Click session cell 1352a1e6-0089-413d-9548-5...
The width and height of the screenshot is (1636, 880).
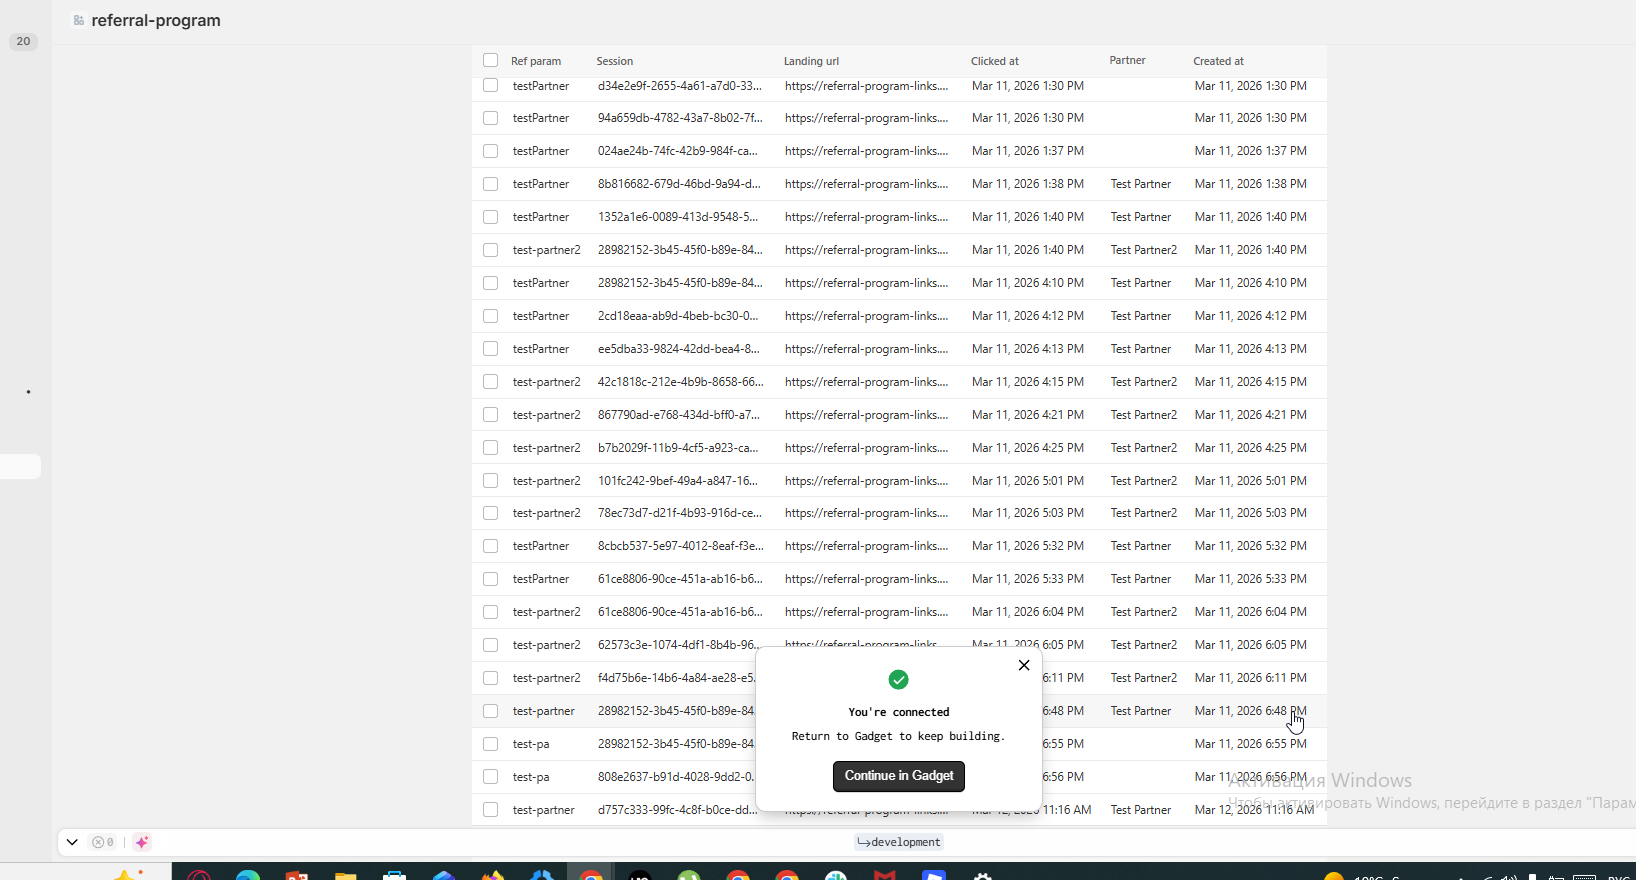pyautogui.click(x=678, y=217)
